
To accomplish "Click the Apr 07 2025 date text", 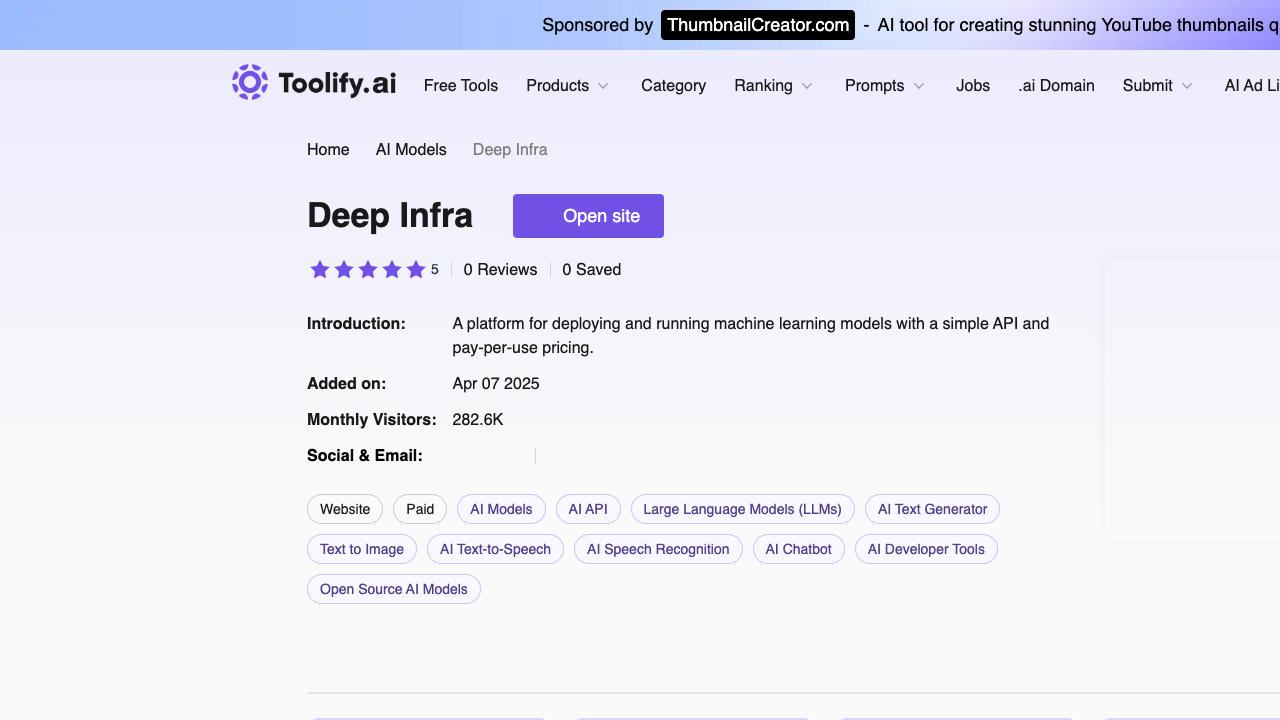I will pyautogui.click(x=496, y=384).
